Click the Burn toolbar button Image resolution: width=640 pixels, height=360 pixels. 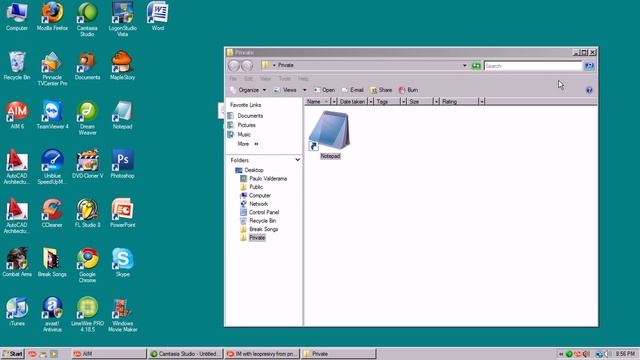(408, 90)
